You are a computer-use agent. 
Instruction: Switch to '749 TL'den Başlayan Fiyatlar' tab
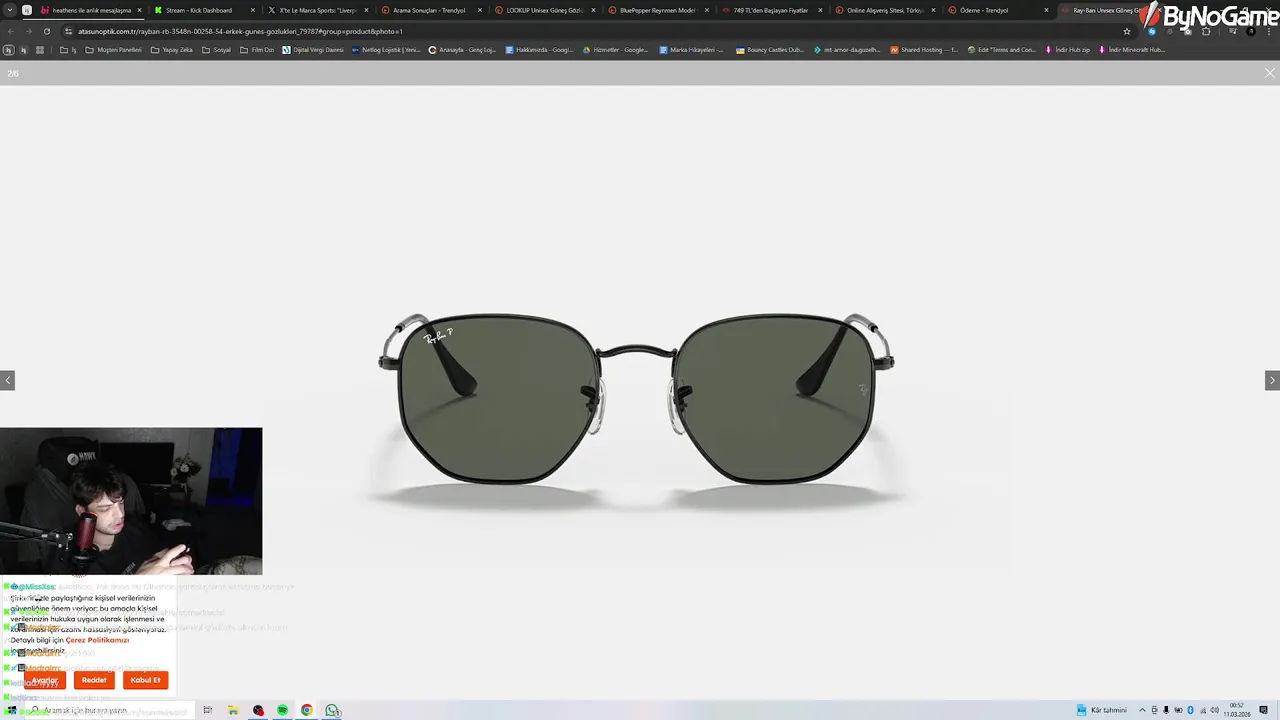[x=771, y=10]
